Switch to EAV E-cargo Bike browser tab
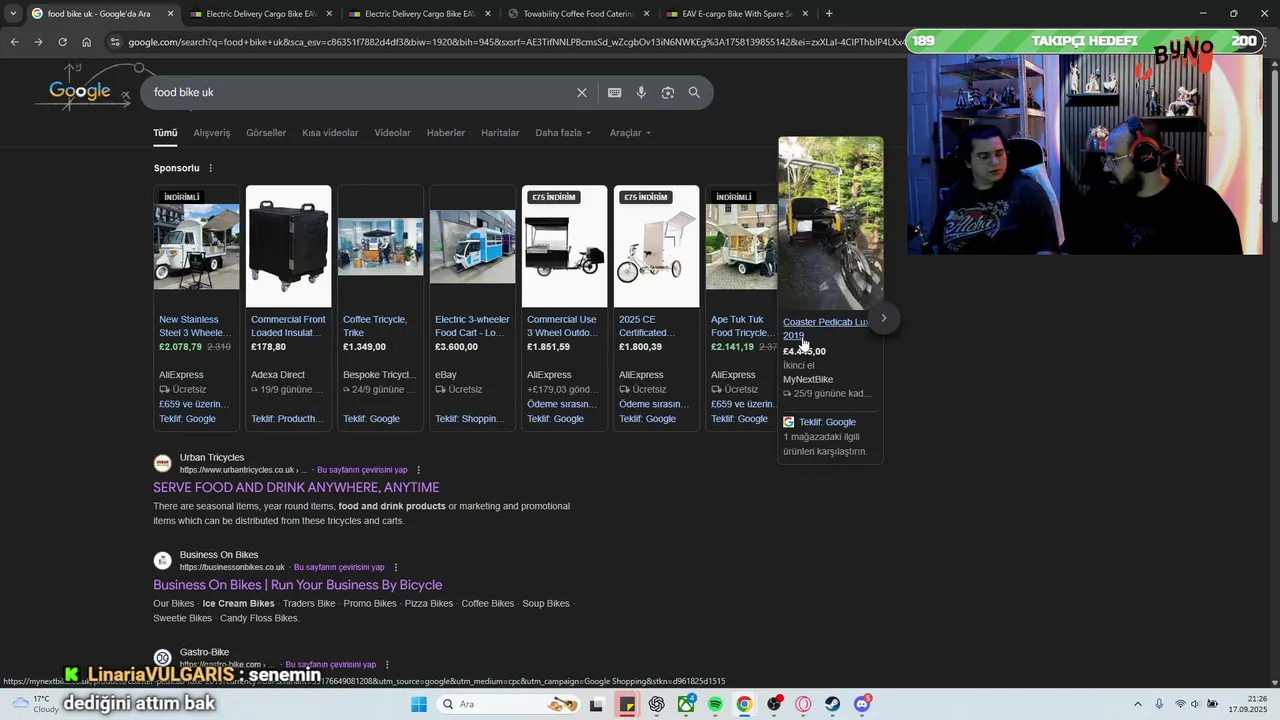1280x720 pixels. point(737,14)
